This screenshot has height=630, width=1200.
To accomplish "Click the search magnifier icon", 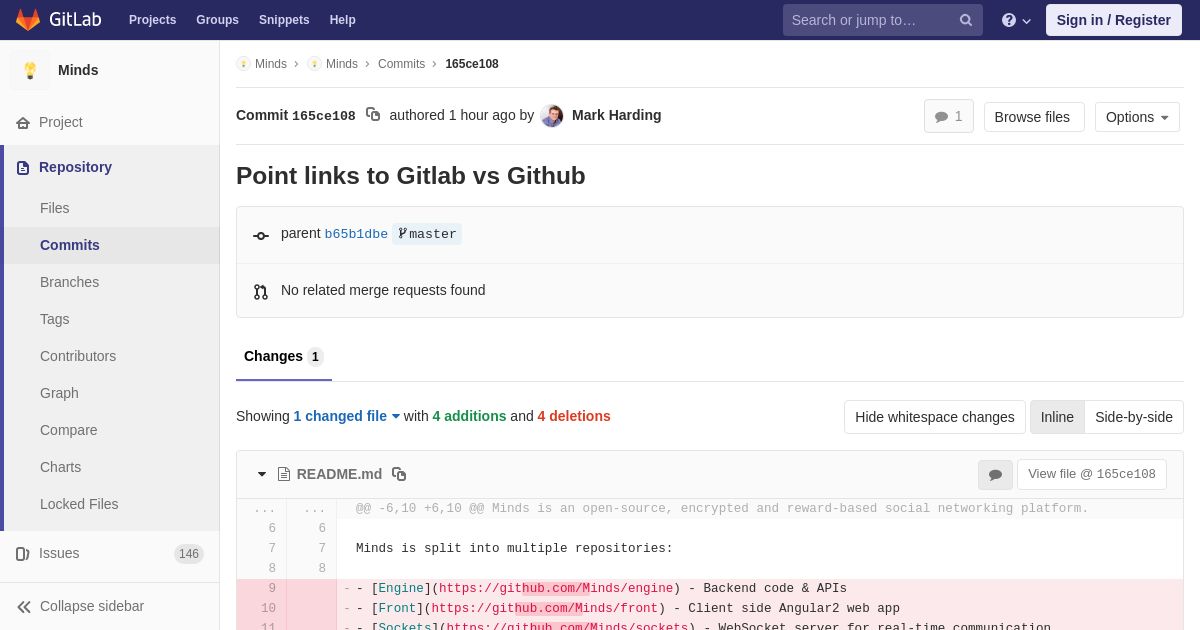I will [x=966, y=20].
